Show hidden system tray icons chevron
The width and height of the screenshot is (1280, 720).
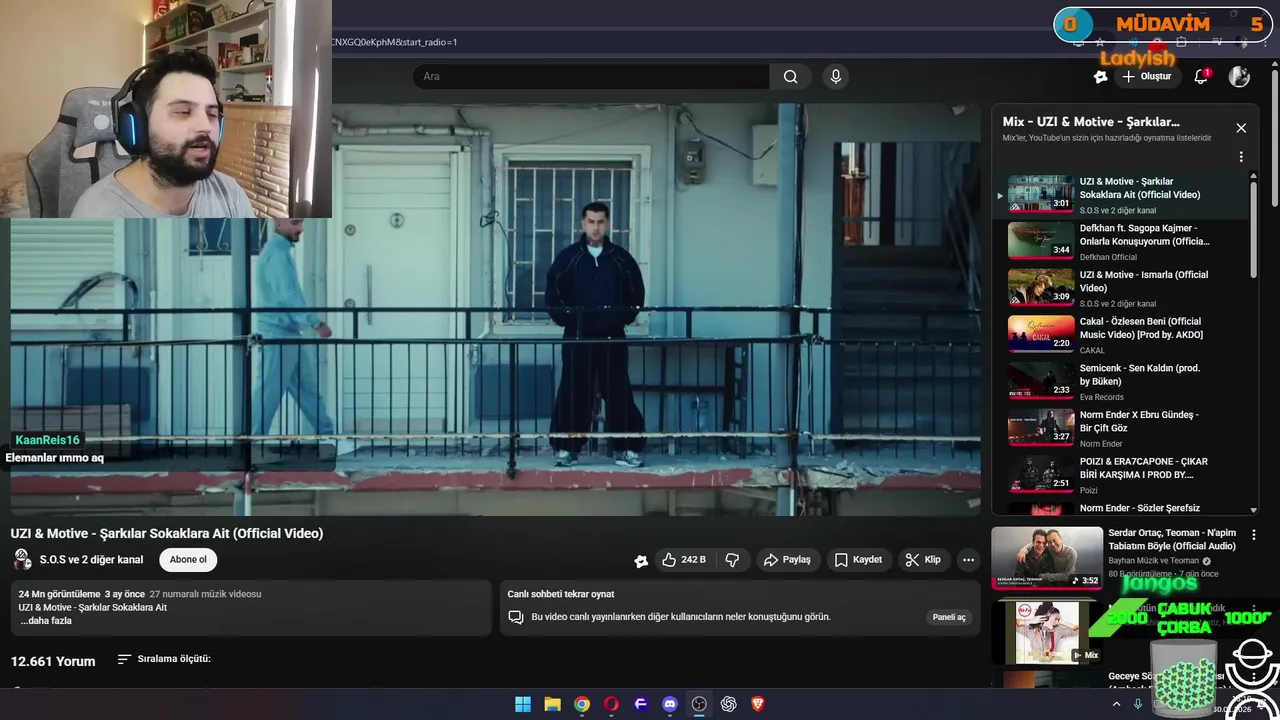1117,704
